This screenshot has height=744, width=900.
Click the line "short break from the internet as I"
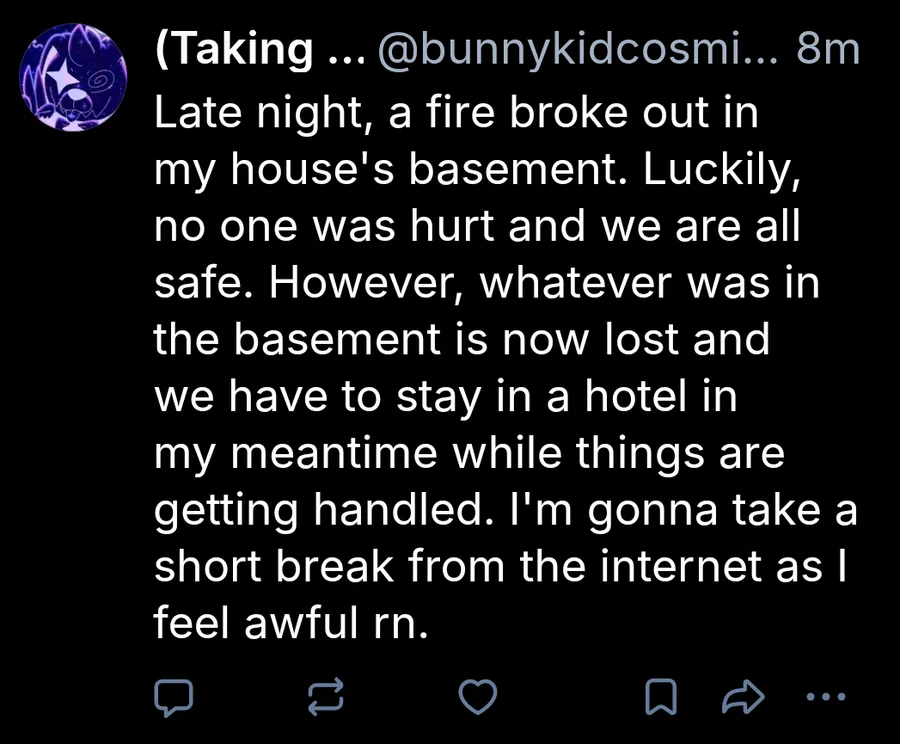point(501,569)
